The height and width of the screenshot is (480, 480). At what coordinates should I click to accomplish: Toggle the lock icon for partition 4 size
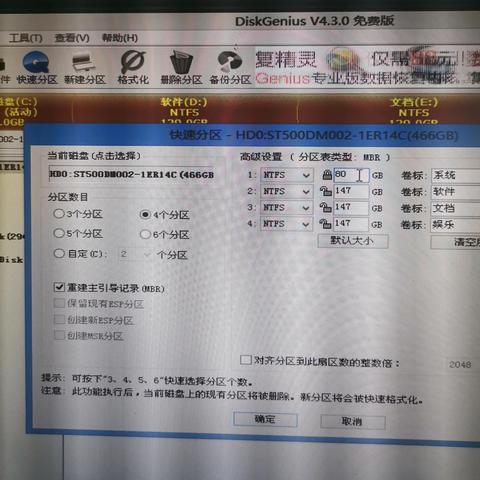(326, 224)
